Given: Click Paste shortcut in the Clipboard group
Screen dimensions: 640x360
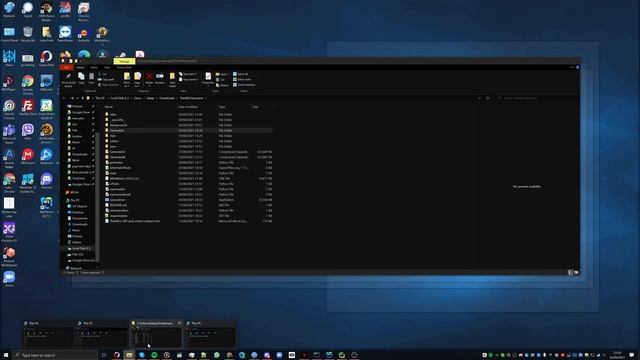Looking at the screenshot, I should [108, 85].
